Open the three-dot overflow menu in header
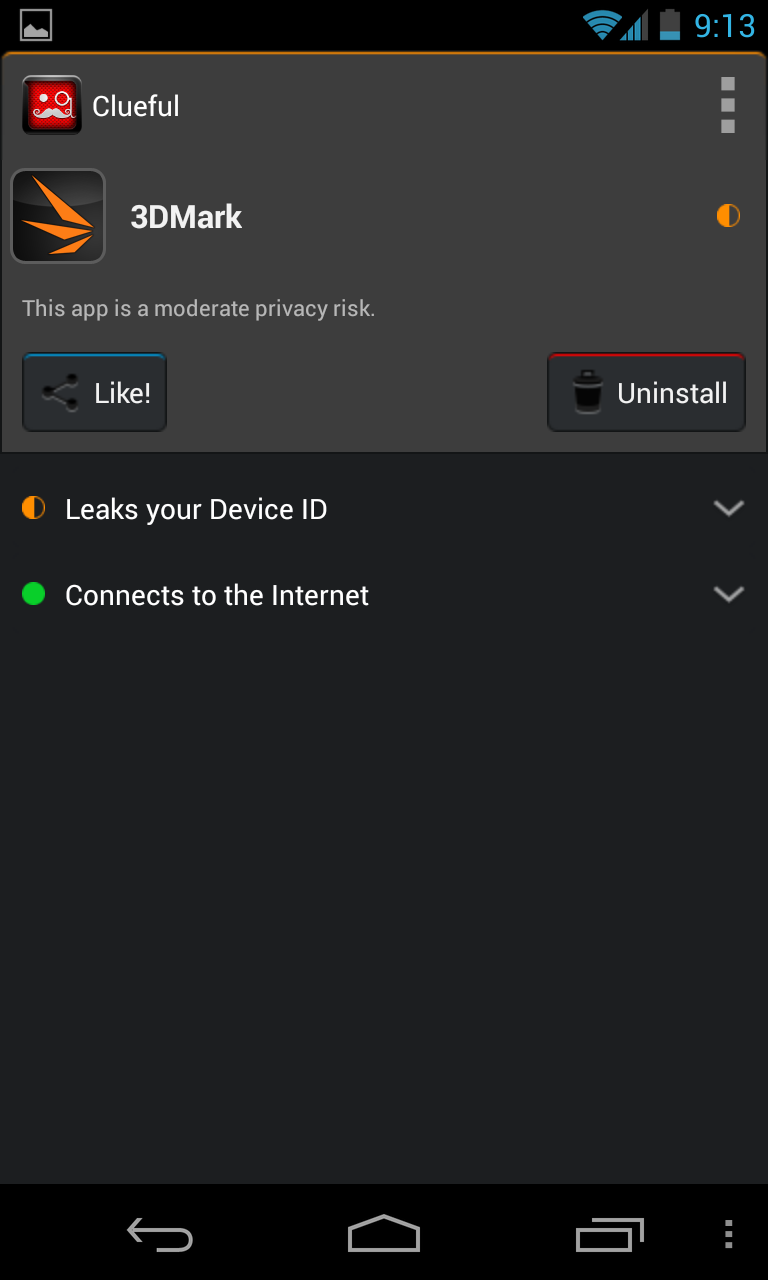 [x=727, y=106]
